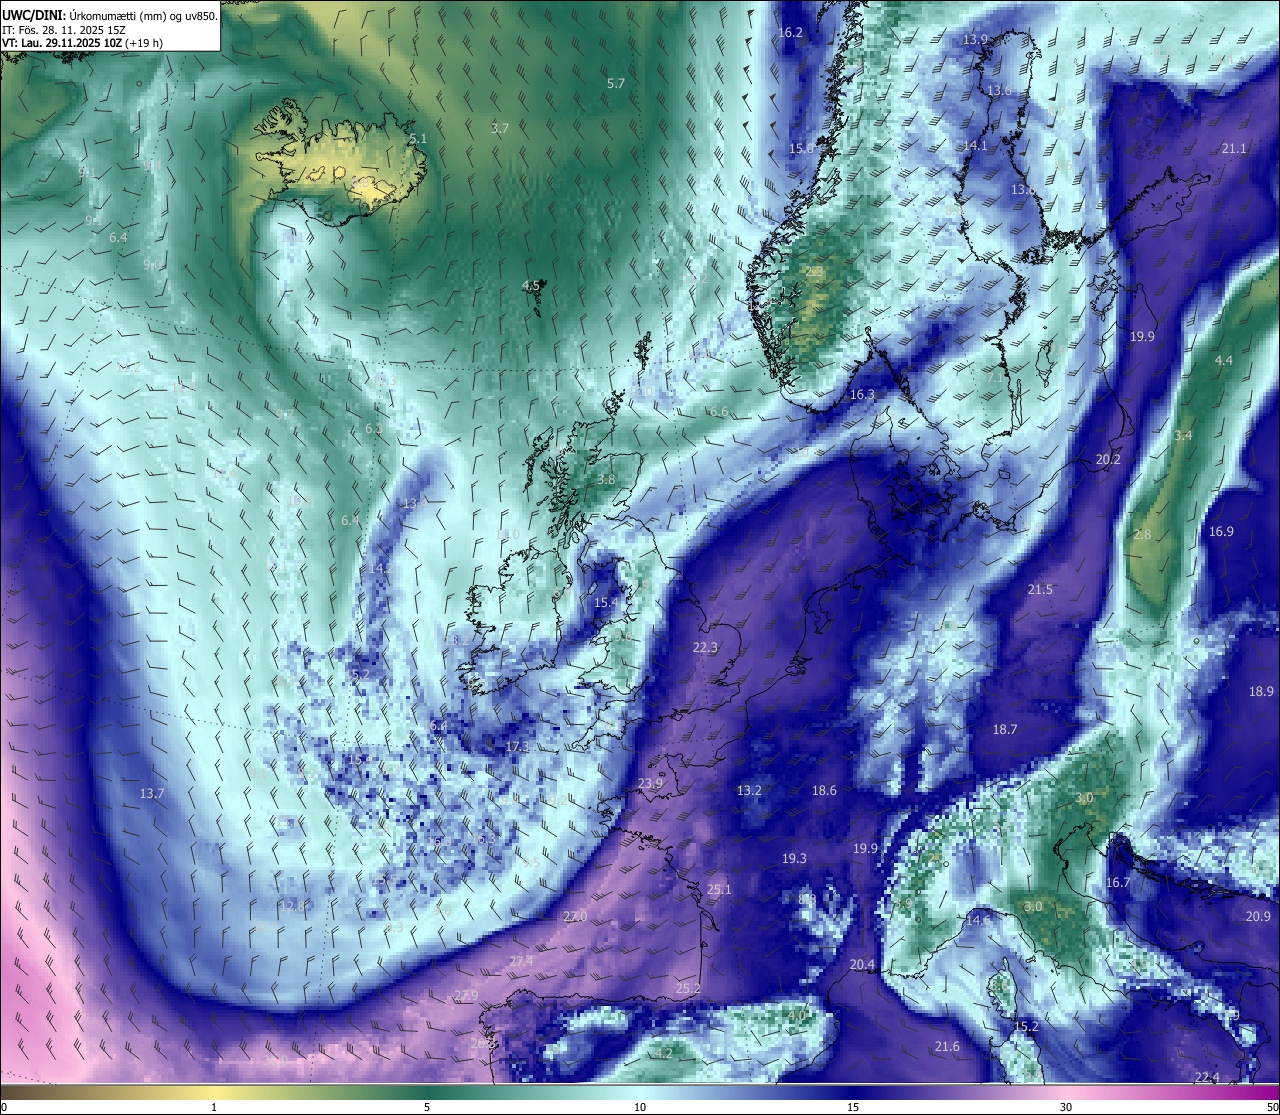Click the map value "5.7"
The width and height of the screenshot is (1280, 1115).
coord(616,84)
